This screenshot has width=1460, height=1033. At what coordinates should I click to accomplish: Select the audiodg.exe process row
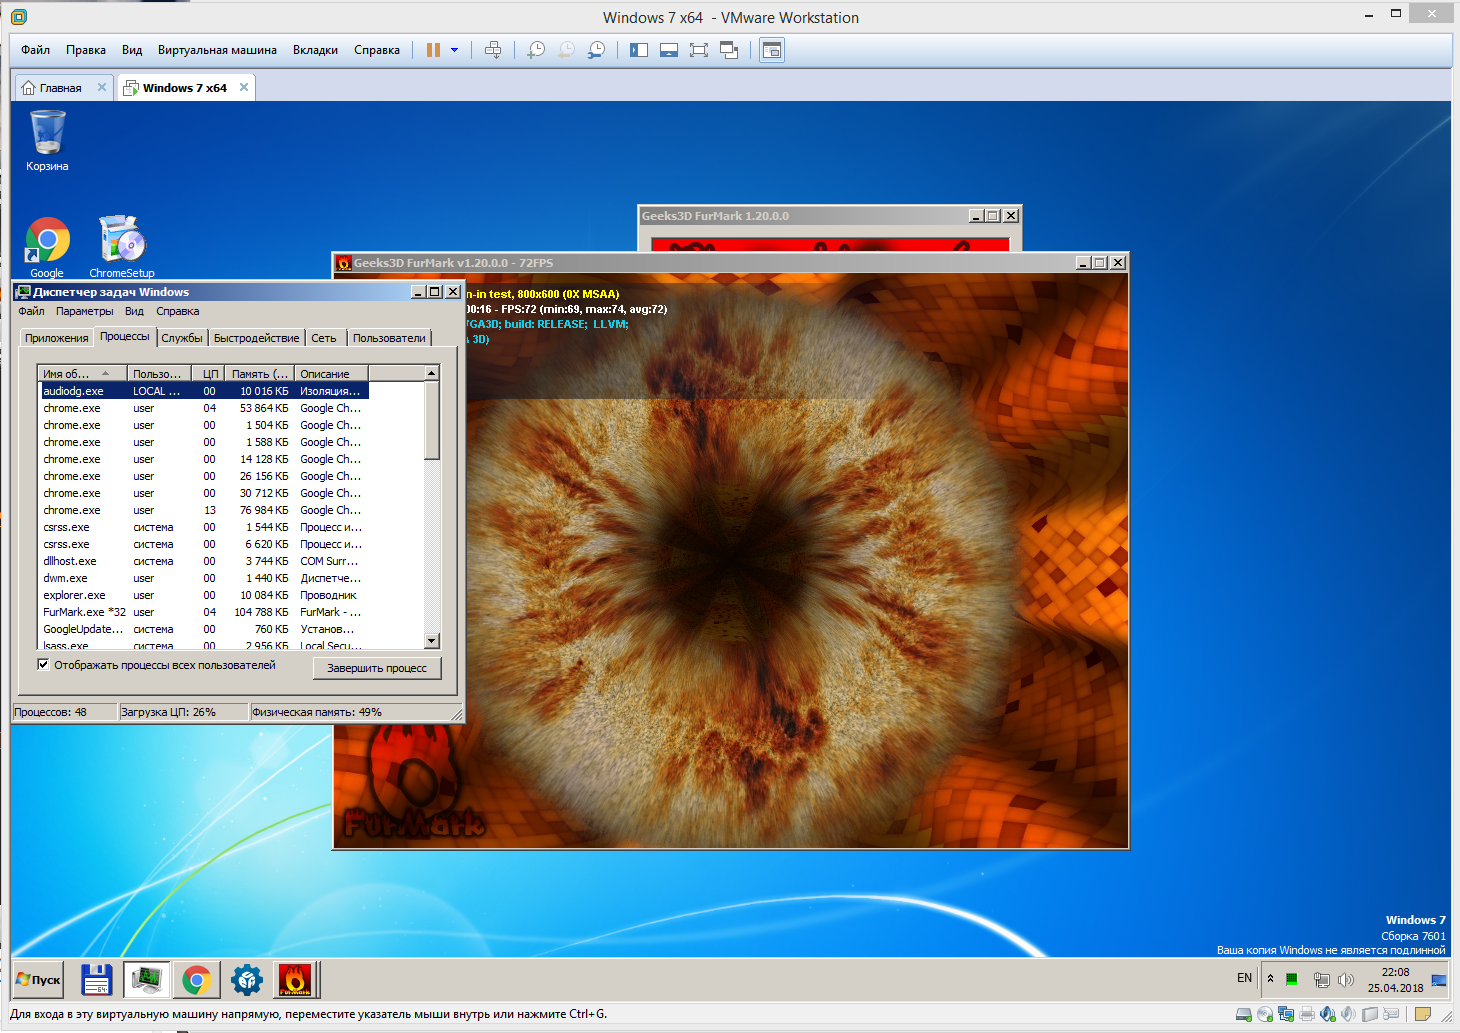(x=204, y=391)
